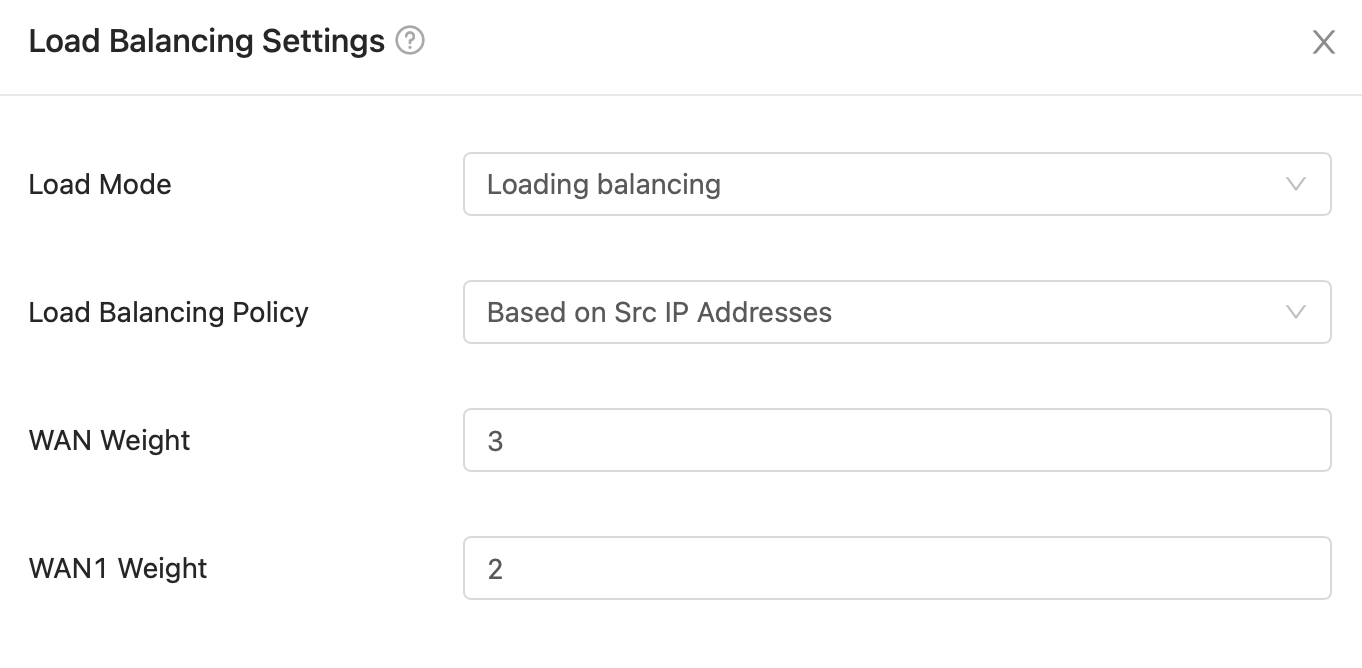
Task: Click the Load Balancing Policy chevron arrow
Action: click(1296, 312)
